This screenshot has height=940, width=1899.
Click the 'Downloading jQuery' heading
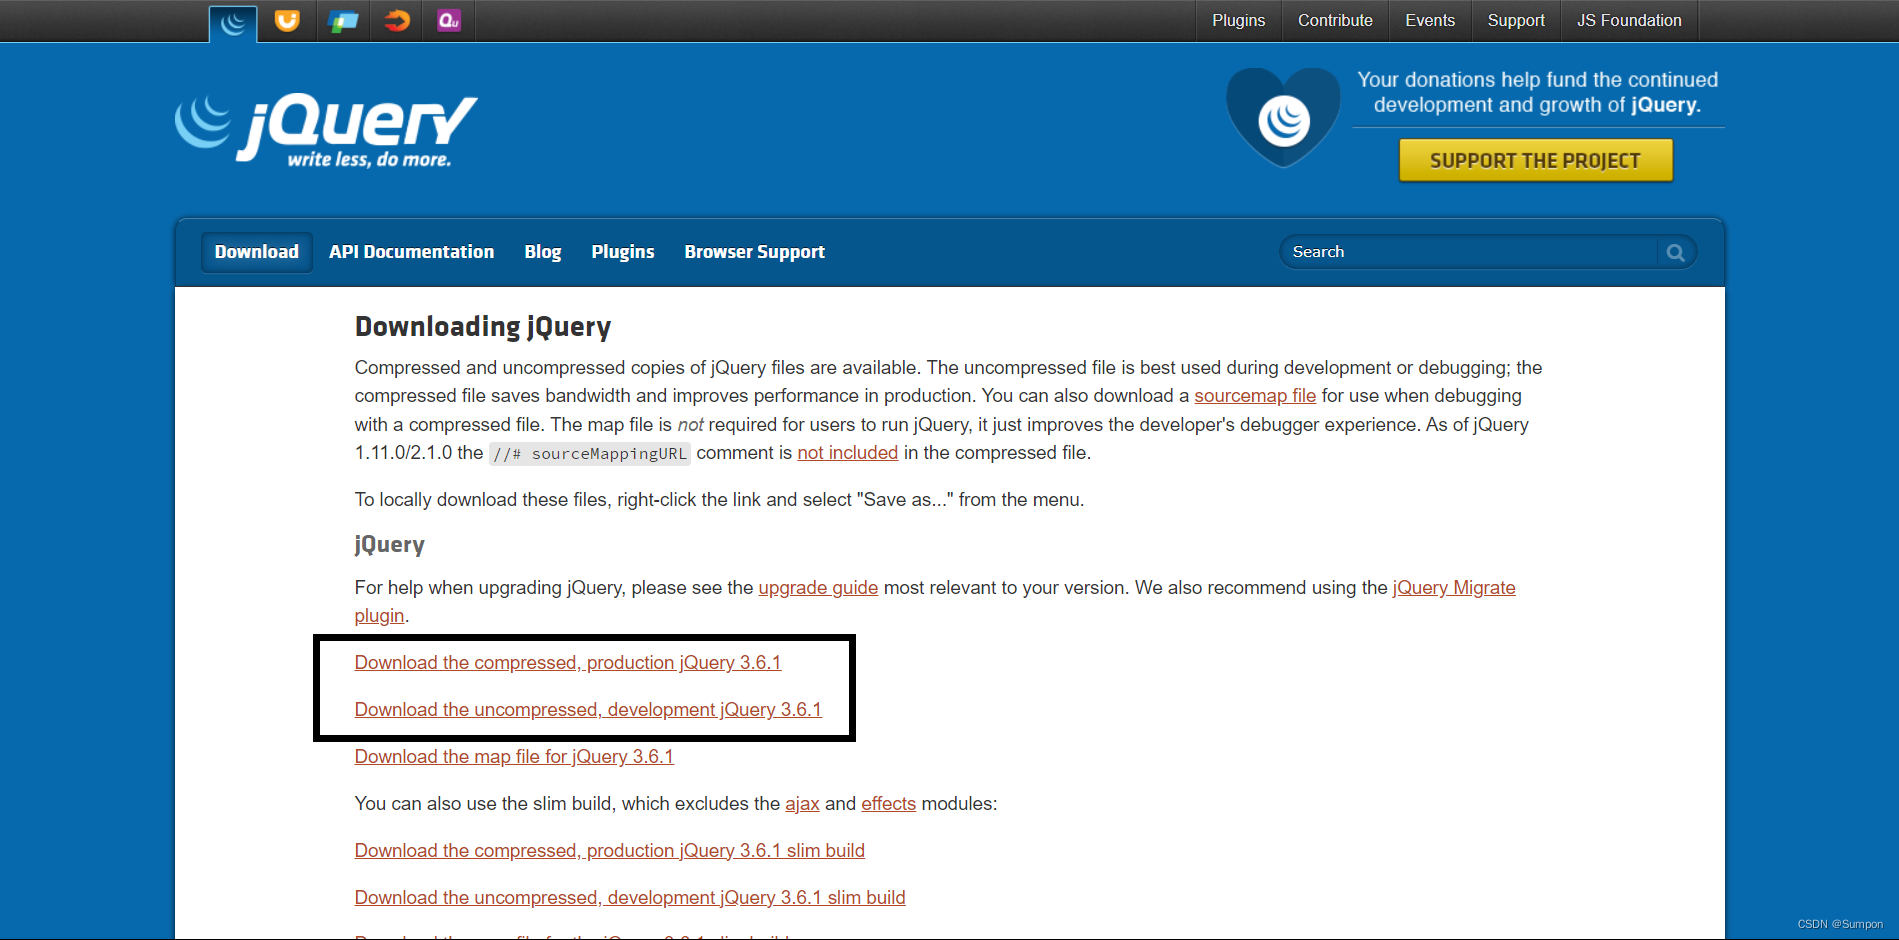click(483, 327)
